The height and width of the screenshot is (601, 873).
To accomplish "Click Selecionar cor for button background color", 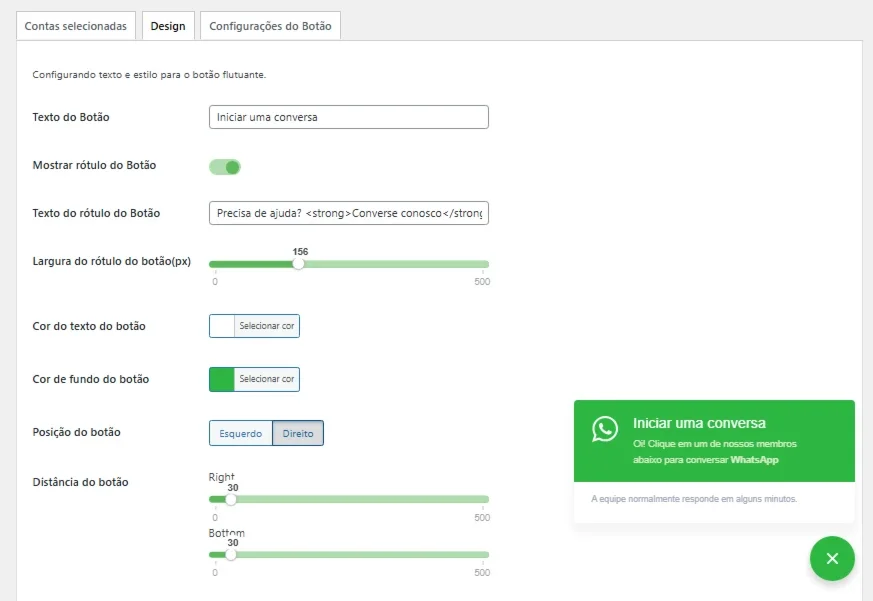I will pyautogui.click(x=267, y=379).
